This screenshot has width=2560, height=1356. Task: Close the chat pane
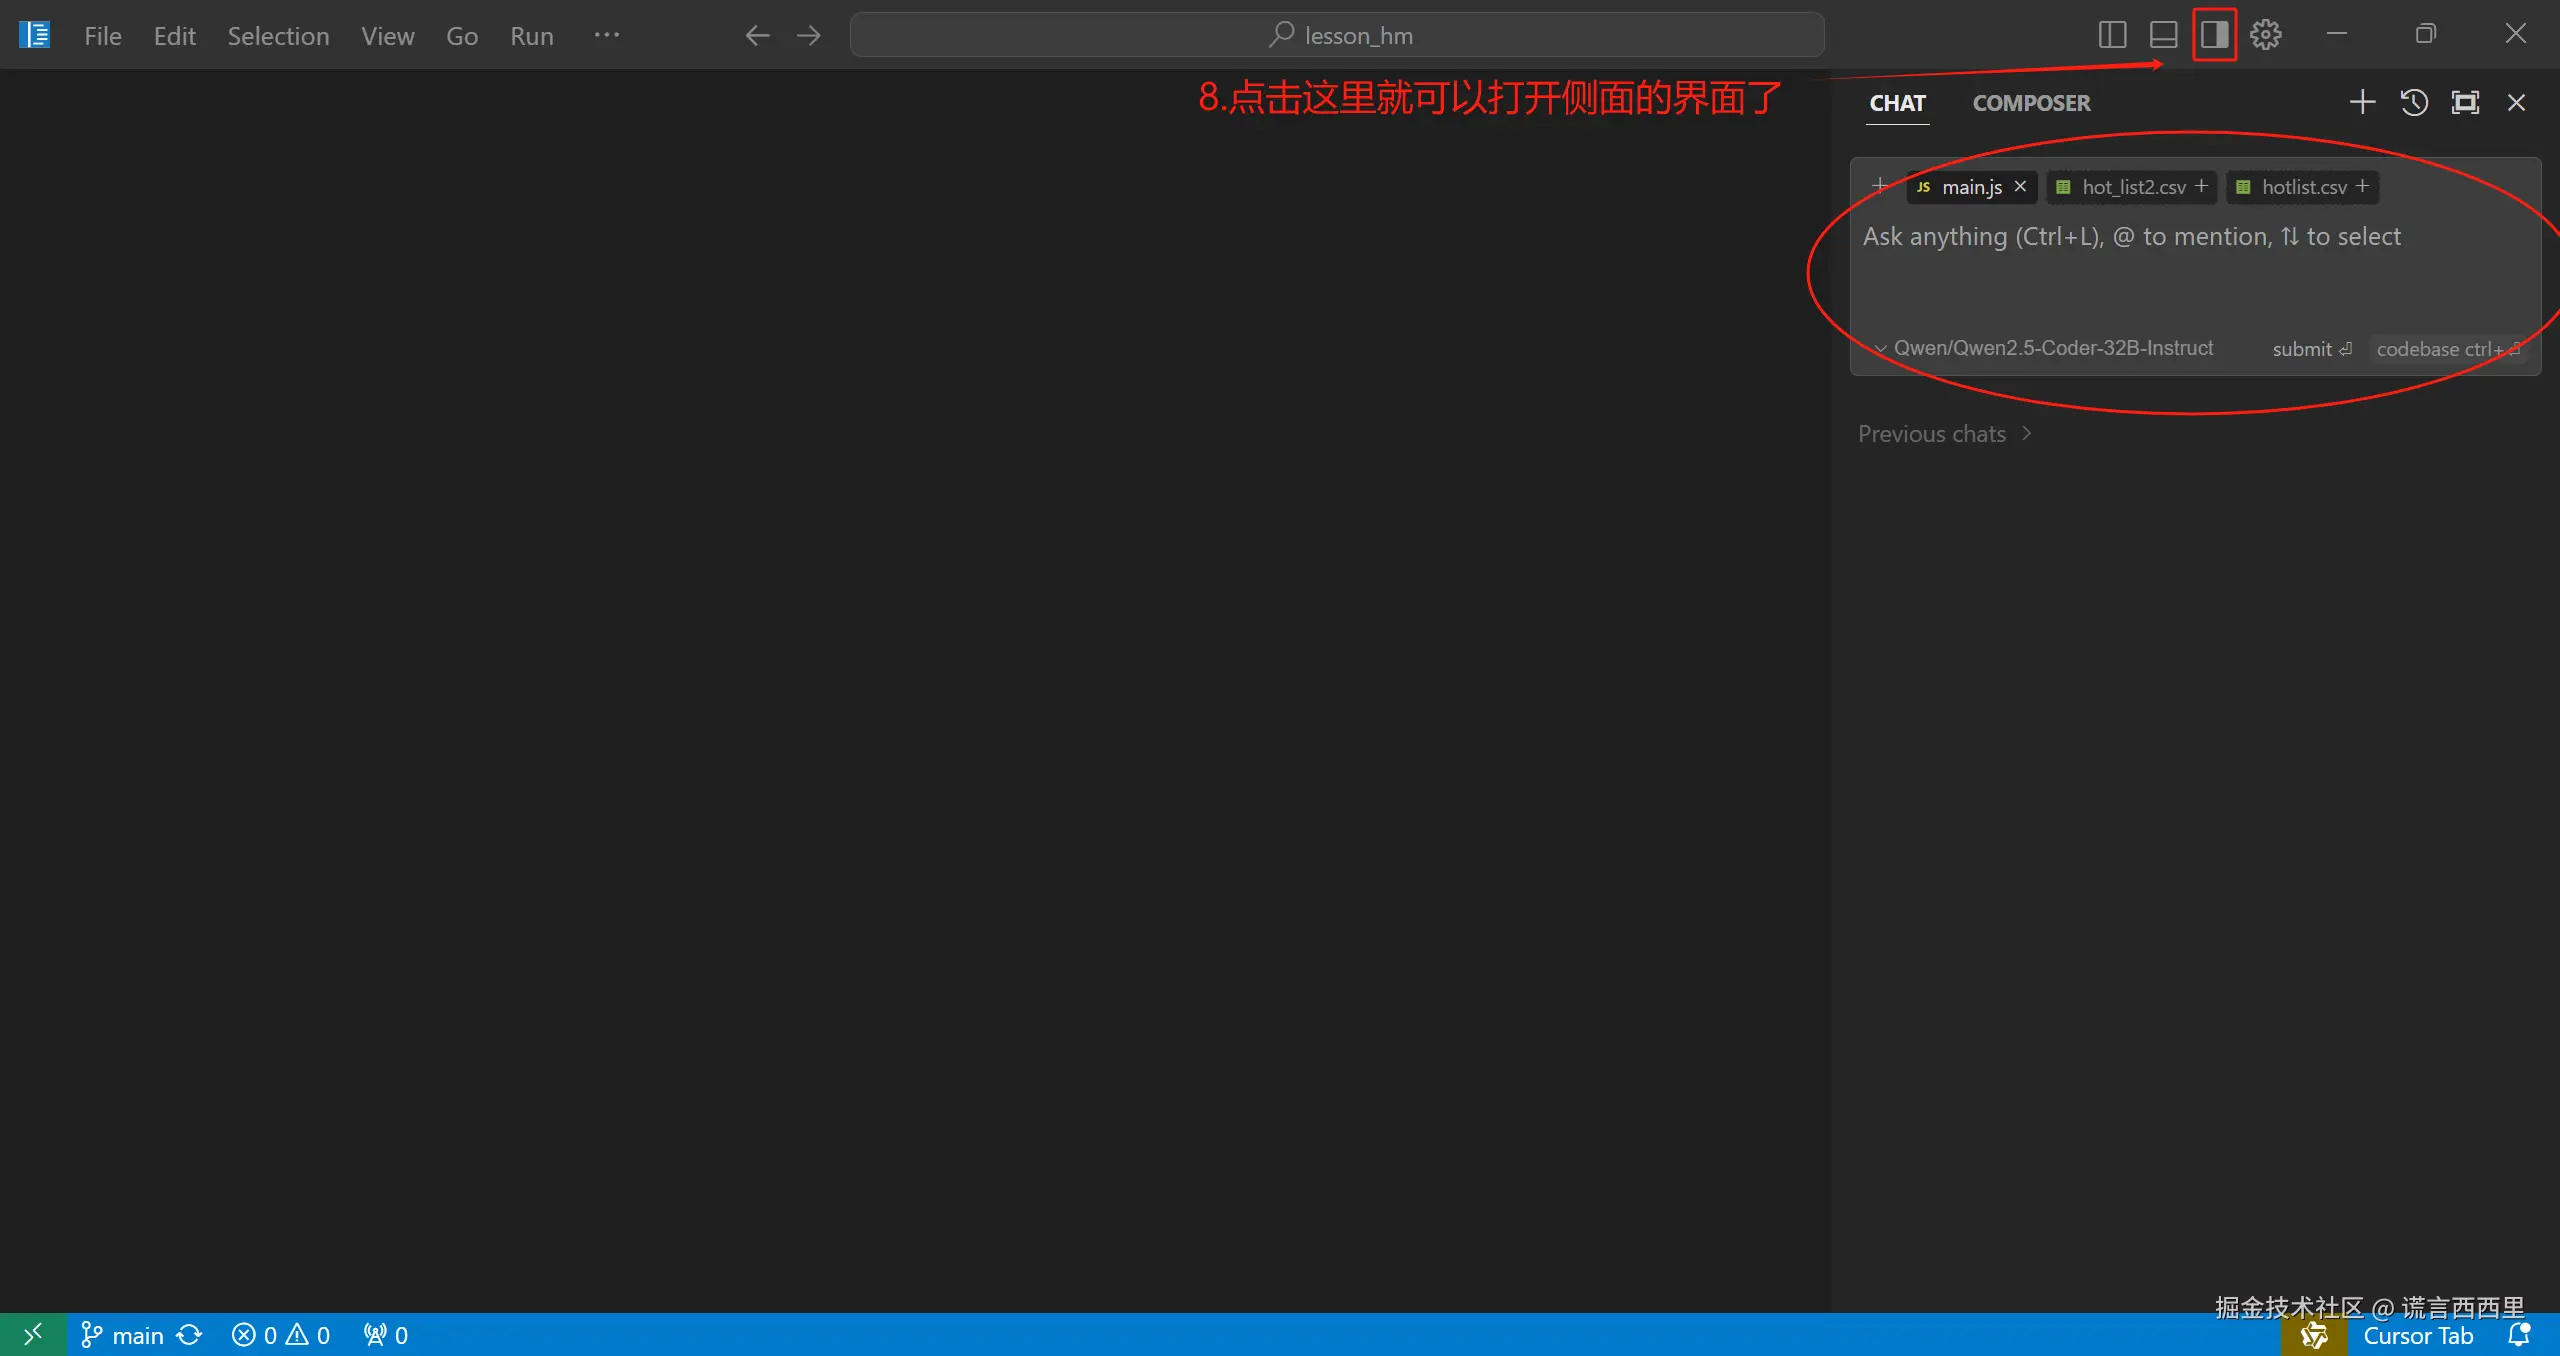click(2516, 102)
